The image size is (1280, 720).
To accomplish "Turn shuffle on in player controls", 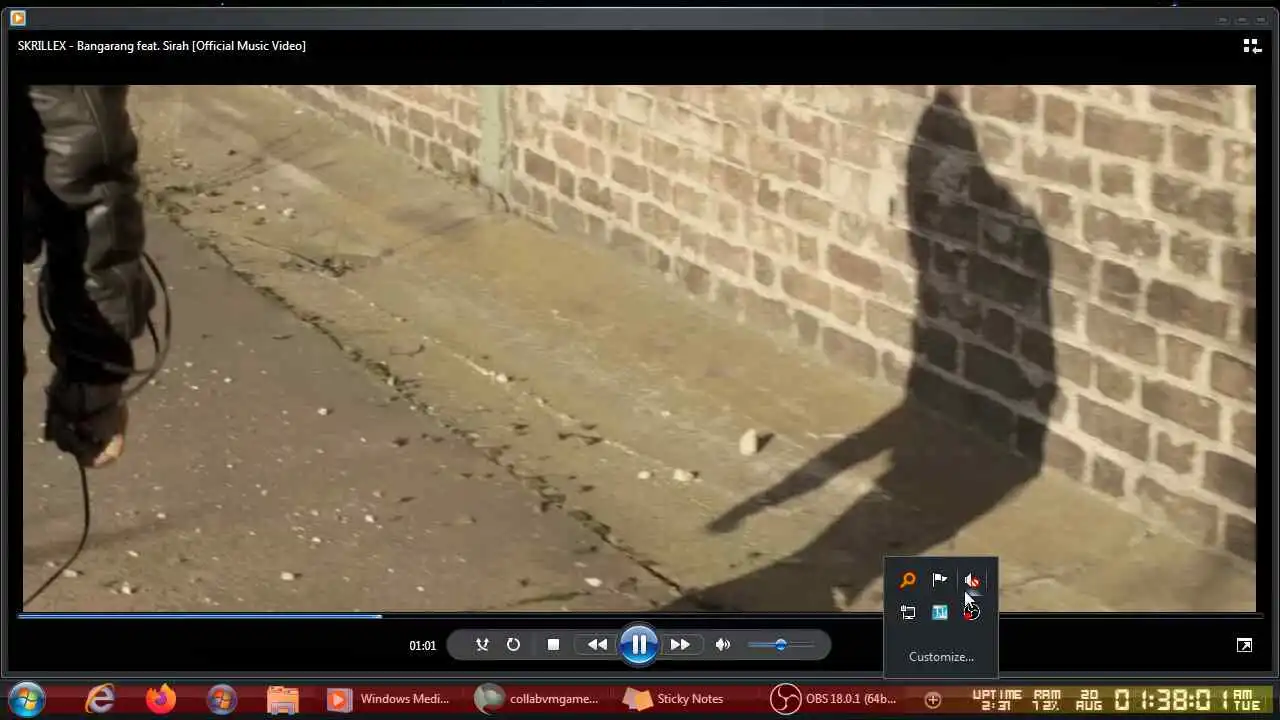I will tap(482, 645).
